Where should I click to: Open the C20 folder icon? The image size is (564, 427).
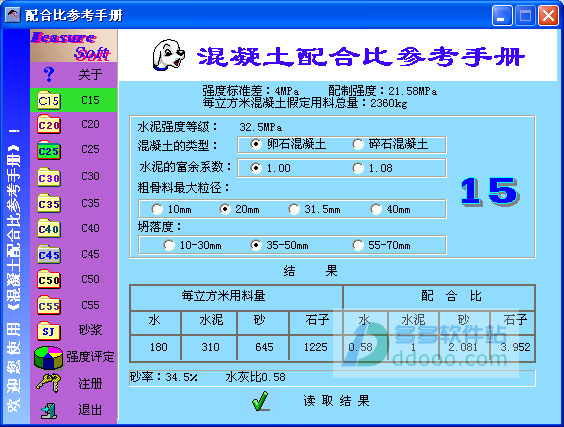tap(49, 124)
